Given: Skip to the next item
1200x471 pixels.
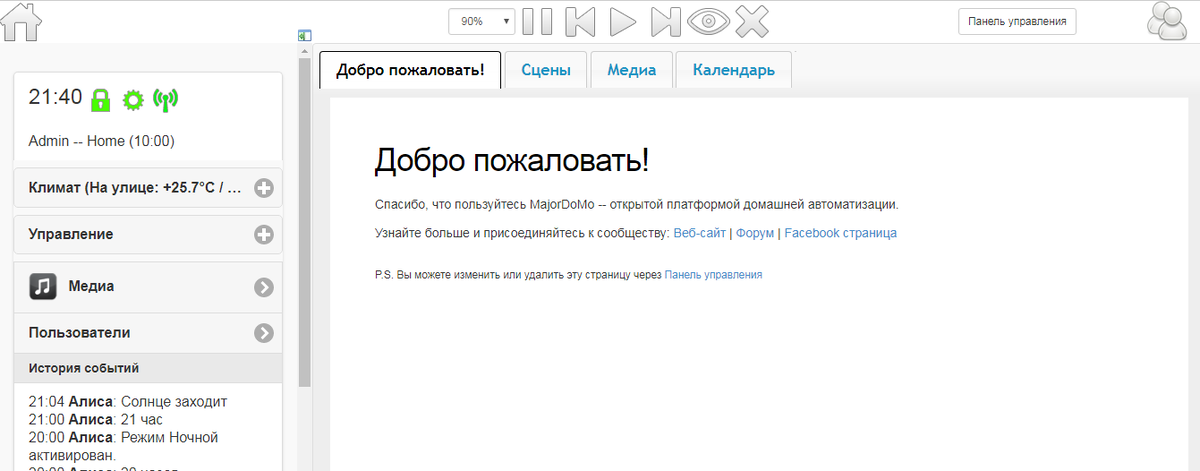Looking at the screenshot, I should click(x=665, y=20).
